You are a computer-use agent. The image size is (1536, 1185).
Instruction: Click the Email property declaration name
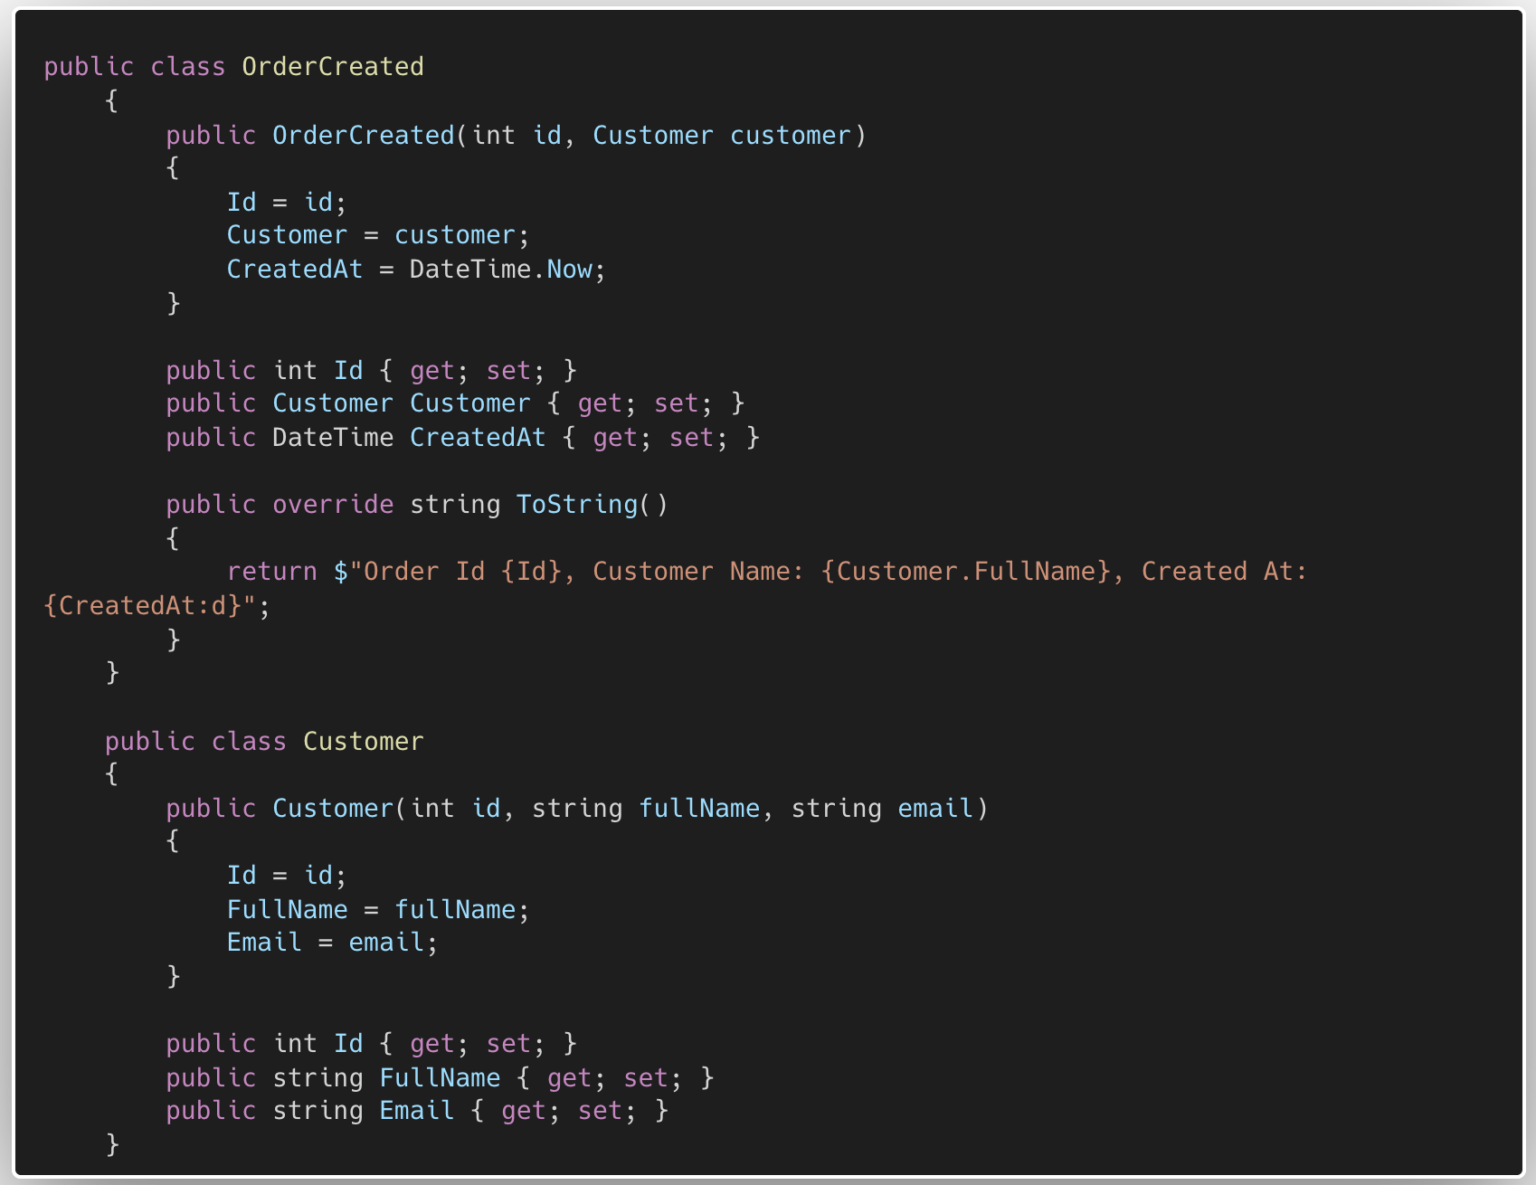(x=416, y=1110)
